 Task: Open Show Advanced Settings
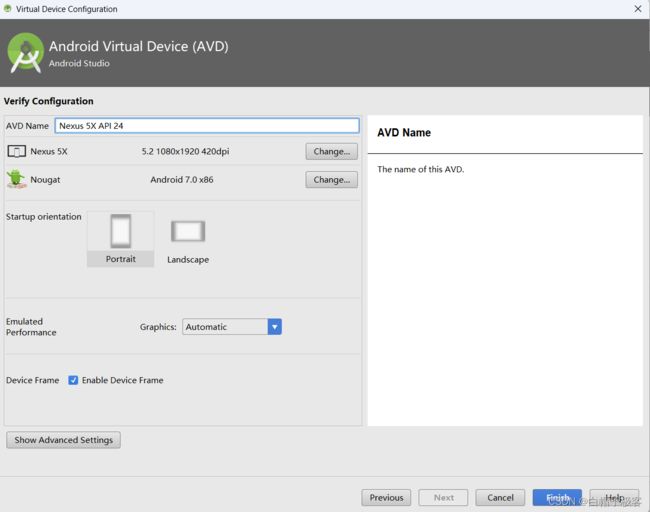[x=63, y=440]
